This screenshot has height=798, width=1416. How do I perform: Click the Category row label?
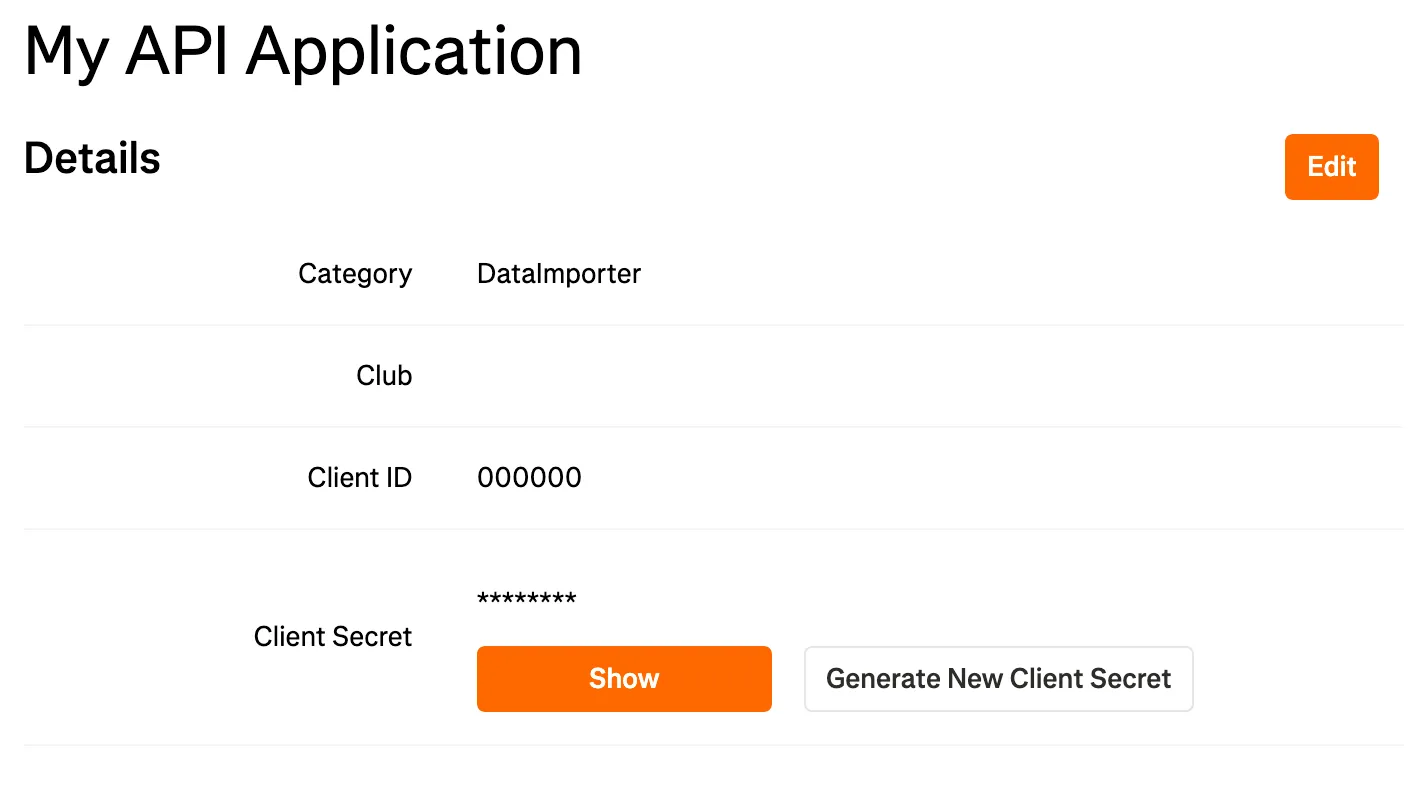pos(355,273)
